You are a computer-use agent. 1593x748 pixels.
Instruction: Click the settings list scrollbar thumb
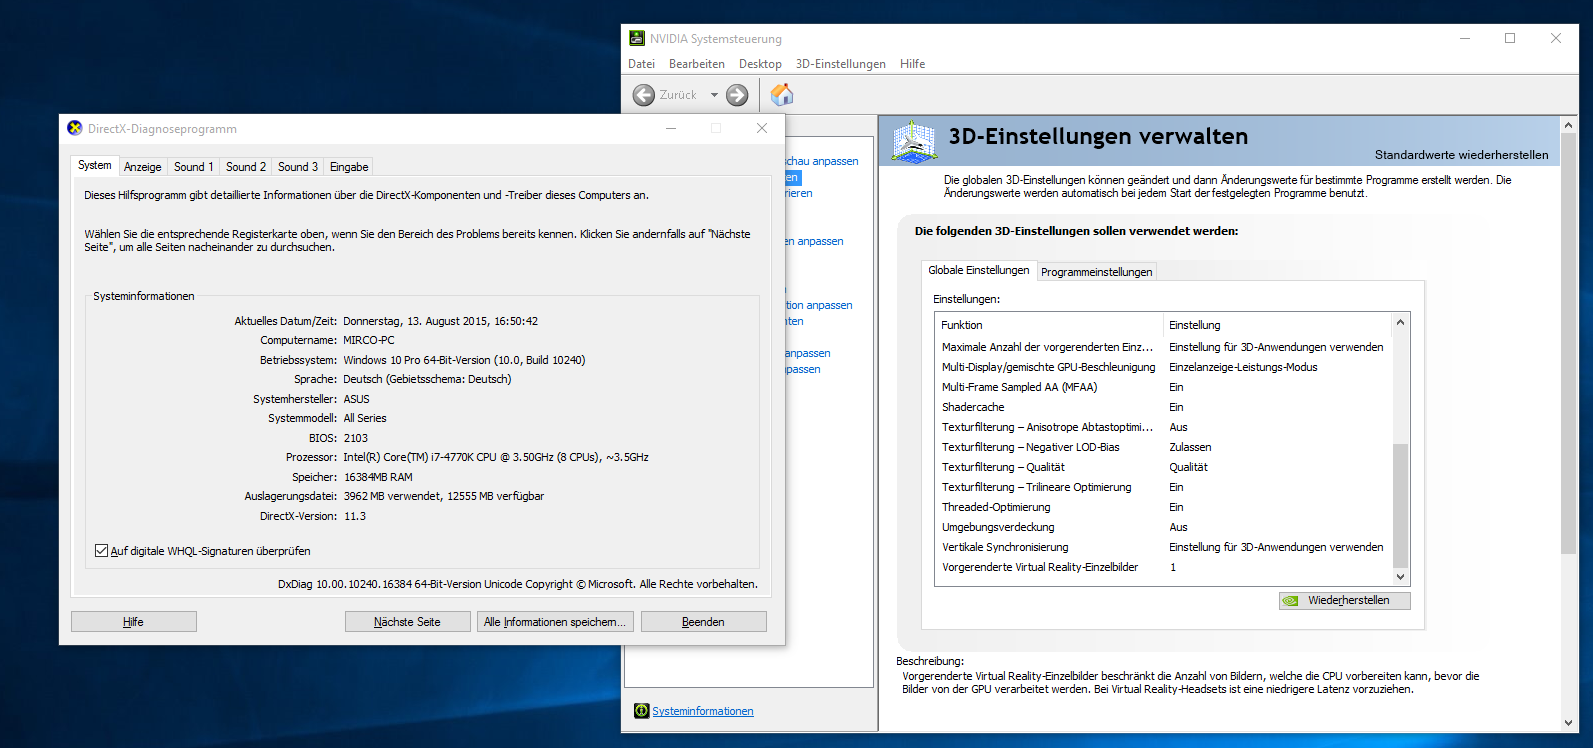tap(1400, 505)
